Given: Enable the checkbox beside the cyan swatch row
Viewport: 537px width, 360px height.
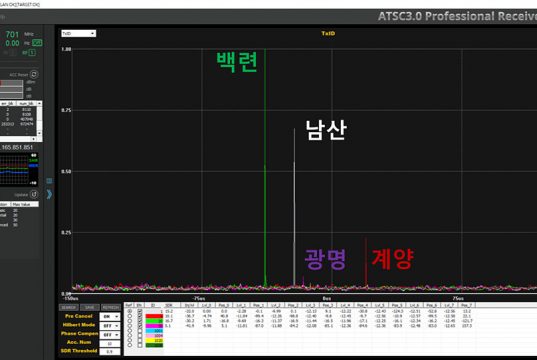Looking at the screenshot, I should coord(140,331).
